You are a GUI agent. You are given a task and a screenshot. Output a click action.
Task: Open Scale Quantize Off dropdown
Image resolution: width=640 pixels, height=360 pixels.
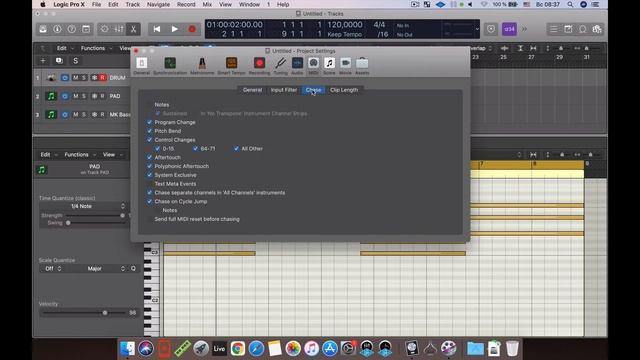click(53, 269)
